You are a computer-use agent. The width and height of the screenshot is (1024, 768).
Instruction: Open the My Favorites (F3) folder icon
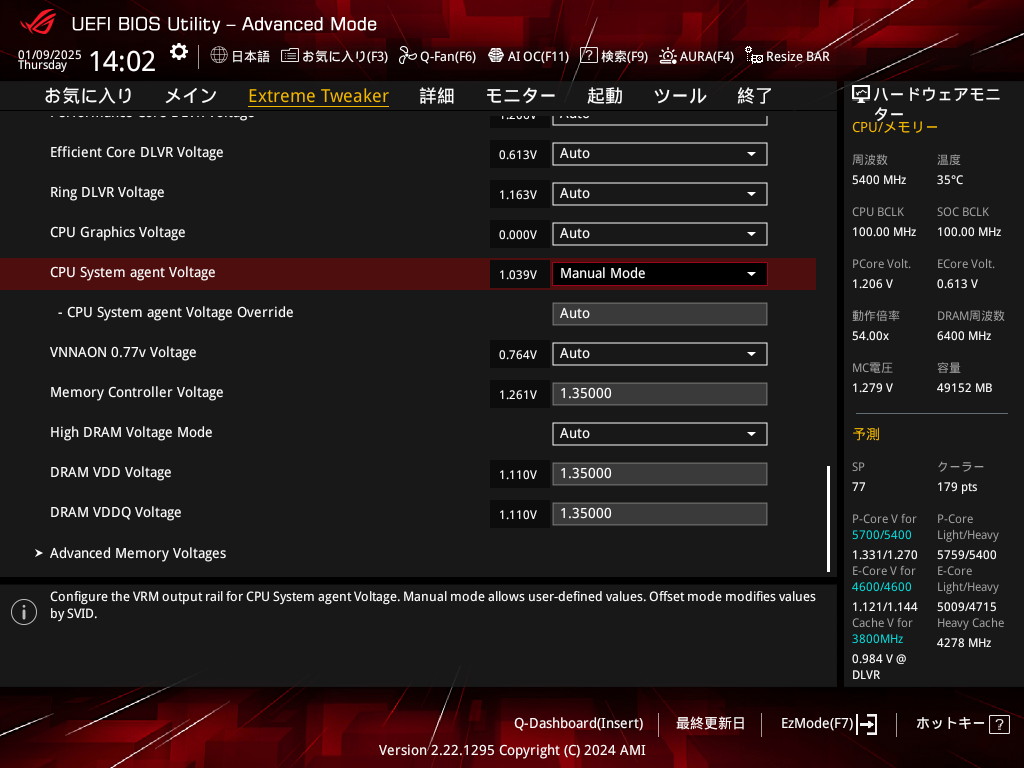290,56
